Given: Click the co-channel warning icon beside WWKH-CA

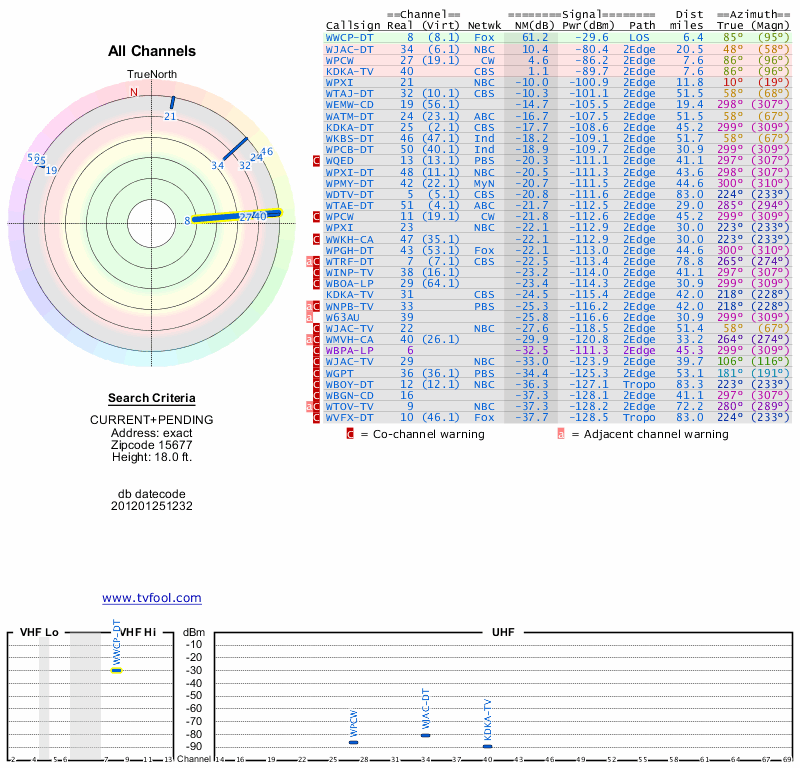Looking at the screenshot, I should 317,239.
